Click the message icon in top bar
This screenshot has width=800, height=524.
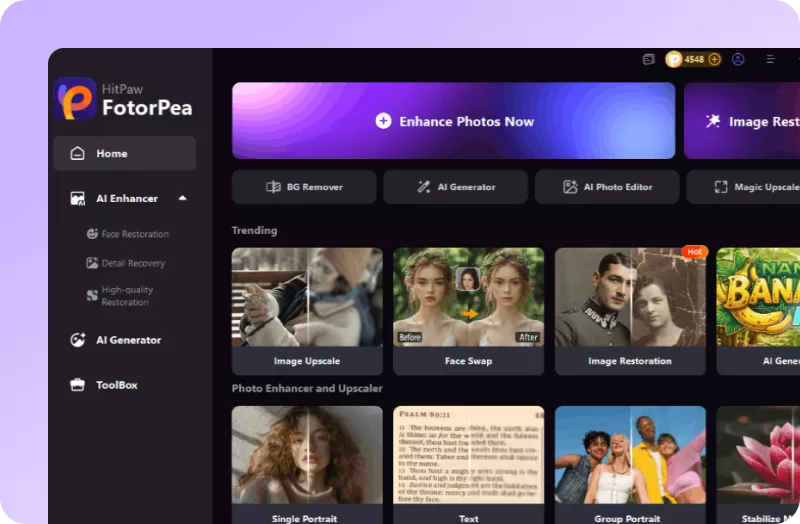tap(648, 59)
